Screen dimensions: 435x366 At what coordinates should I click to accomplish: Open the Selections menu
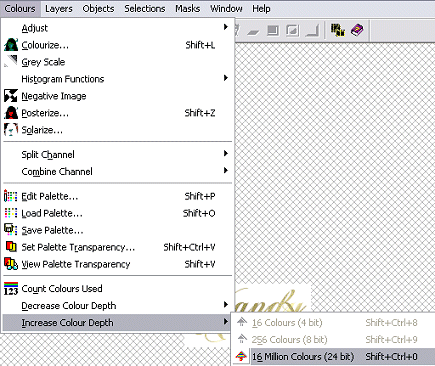[145, 9]
